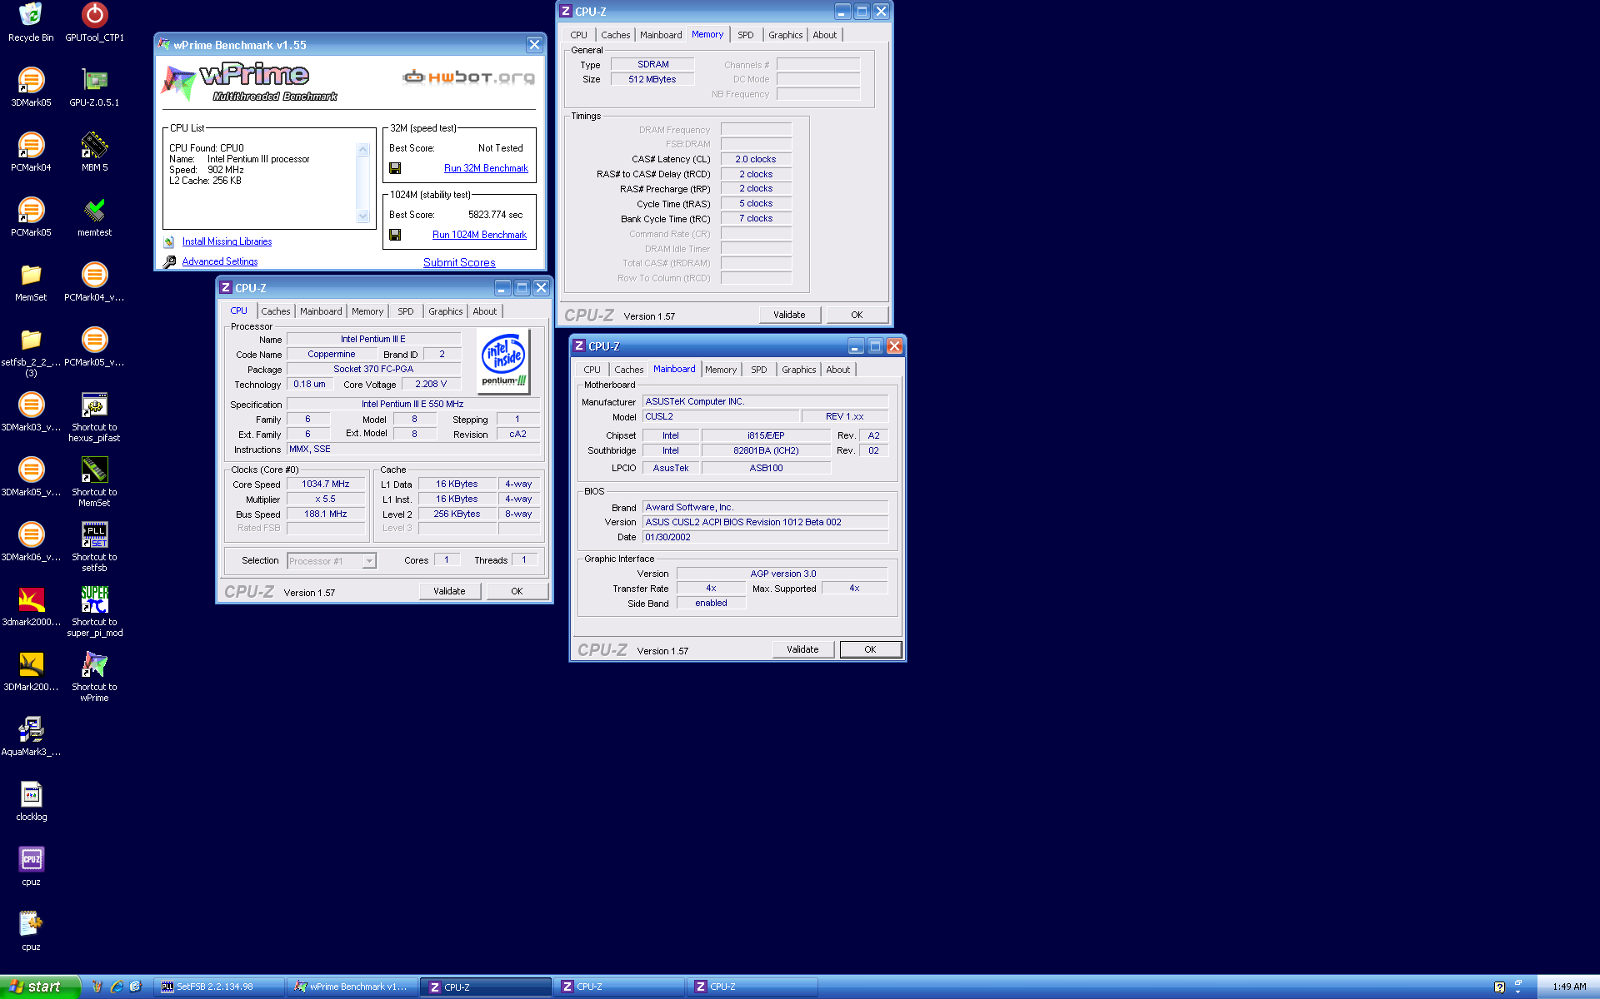Select CPU tab in Mainboard CPU-Z window

coord(592,370)
